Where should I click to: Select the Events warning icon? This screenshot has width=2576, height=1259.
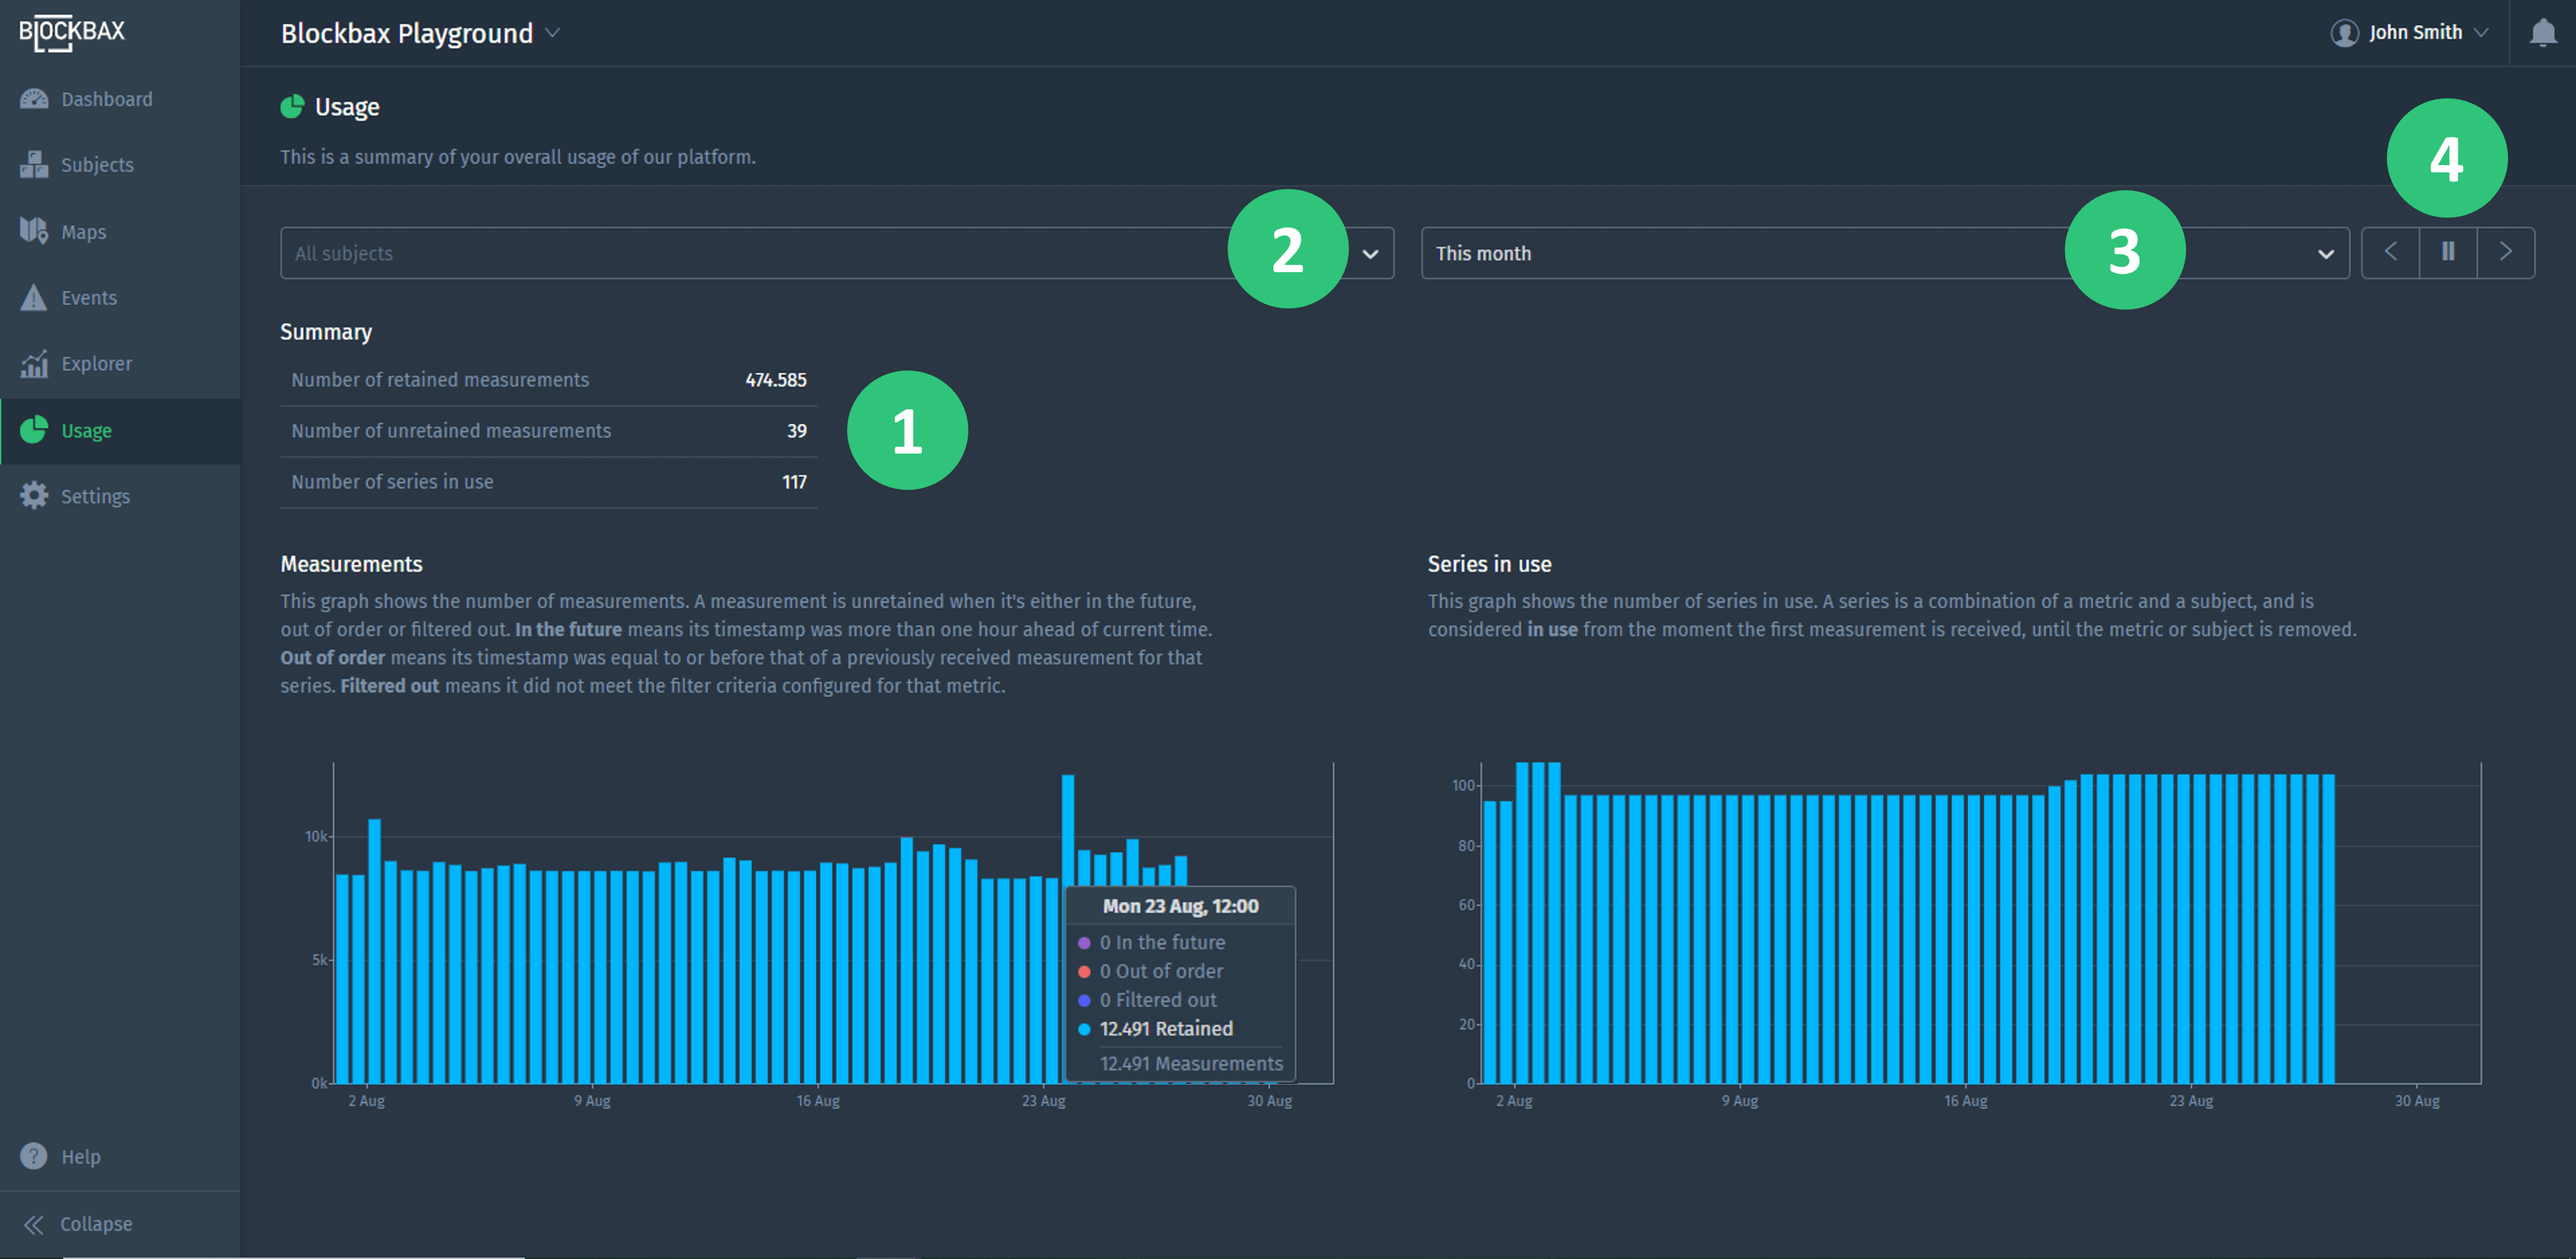[33, 297]
